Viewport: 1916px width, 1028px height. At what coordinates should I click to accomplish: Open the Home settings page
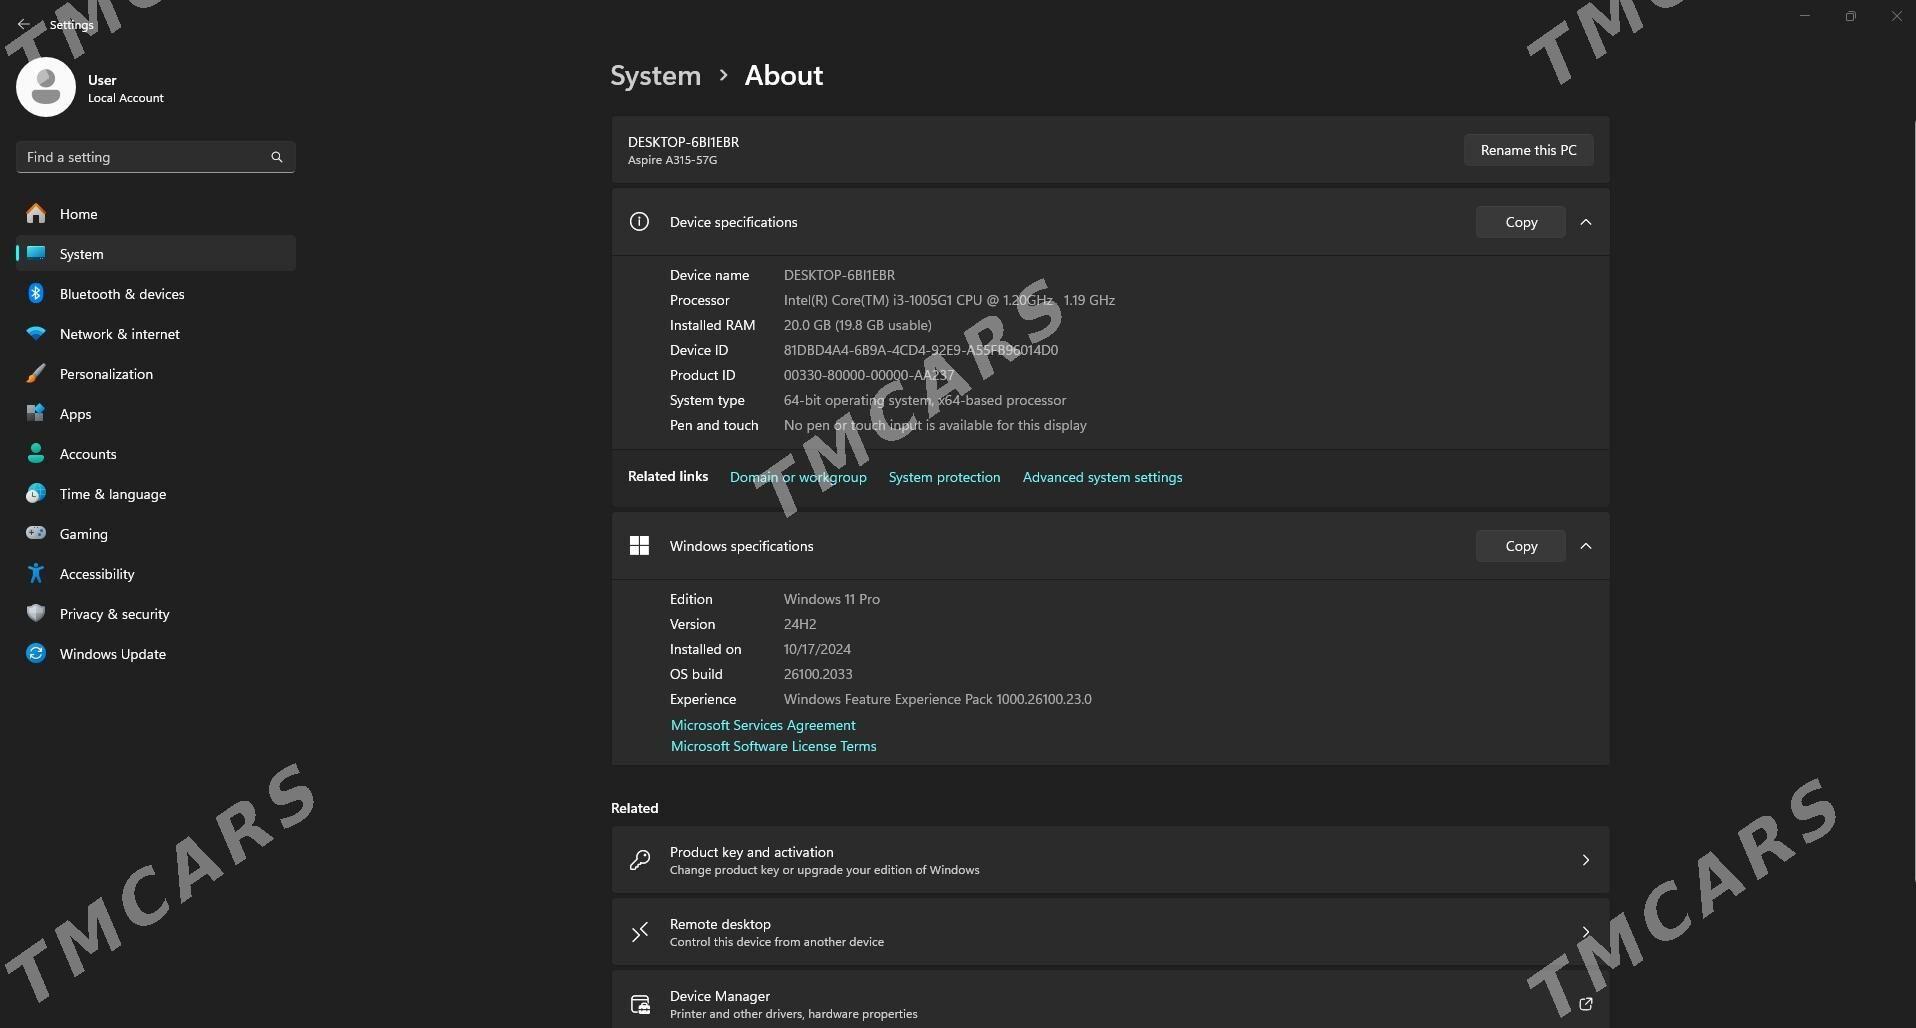coord(156,214)
